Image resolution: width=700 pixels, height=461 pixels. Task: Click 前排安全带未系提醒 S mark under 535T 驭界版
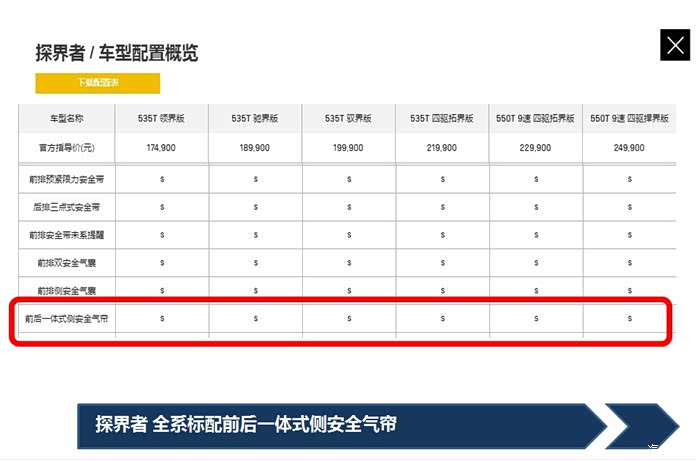pos(349,235)
